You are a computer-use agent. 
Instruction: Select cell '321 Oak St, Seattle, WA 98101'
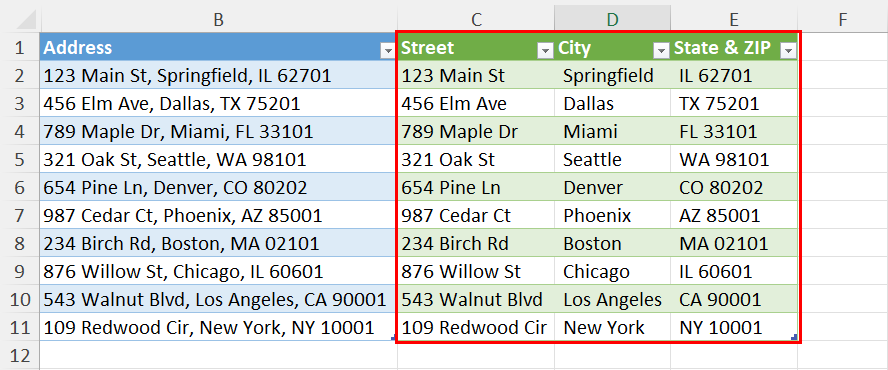219,159
